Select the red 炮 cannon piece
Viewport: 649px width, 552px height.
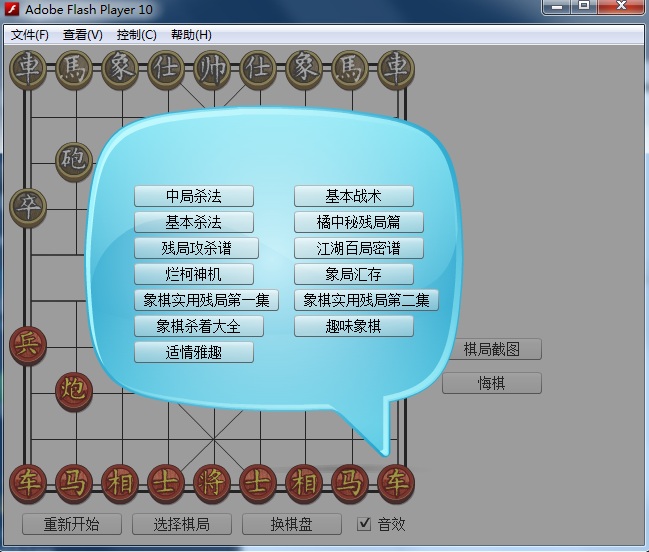click(x=74, y=391)
